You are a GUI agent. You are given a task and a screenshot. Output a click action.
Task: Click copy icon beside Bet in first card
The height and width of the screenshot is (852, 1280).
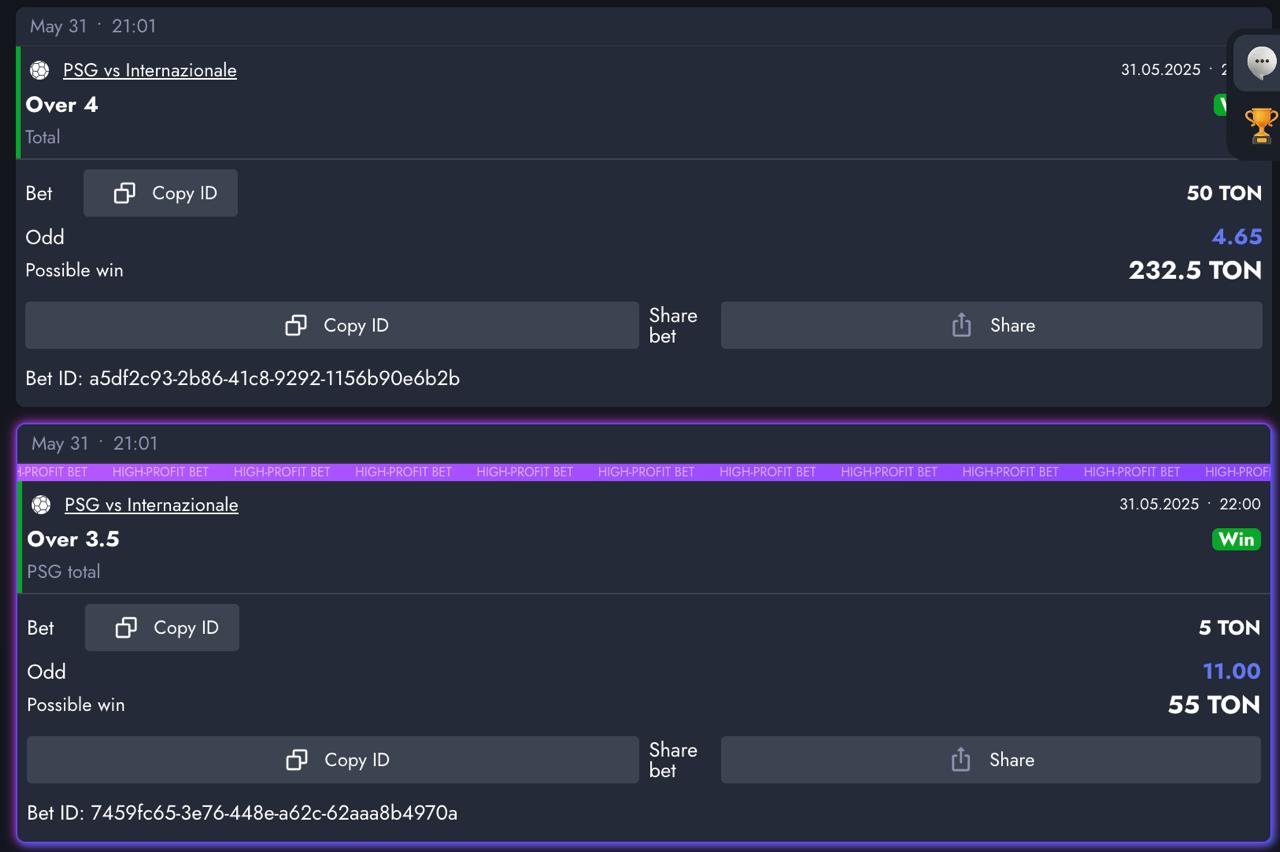pos(124,193)
